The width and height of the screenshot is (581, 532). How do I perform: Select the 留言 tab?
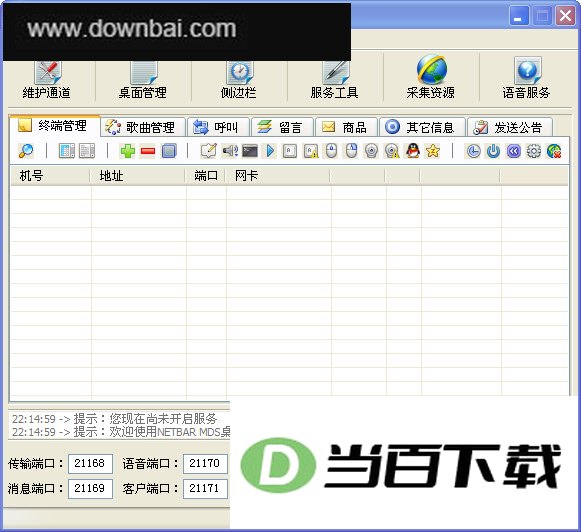(283, 127)
